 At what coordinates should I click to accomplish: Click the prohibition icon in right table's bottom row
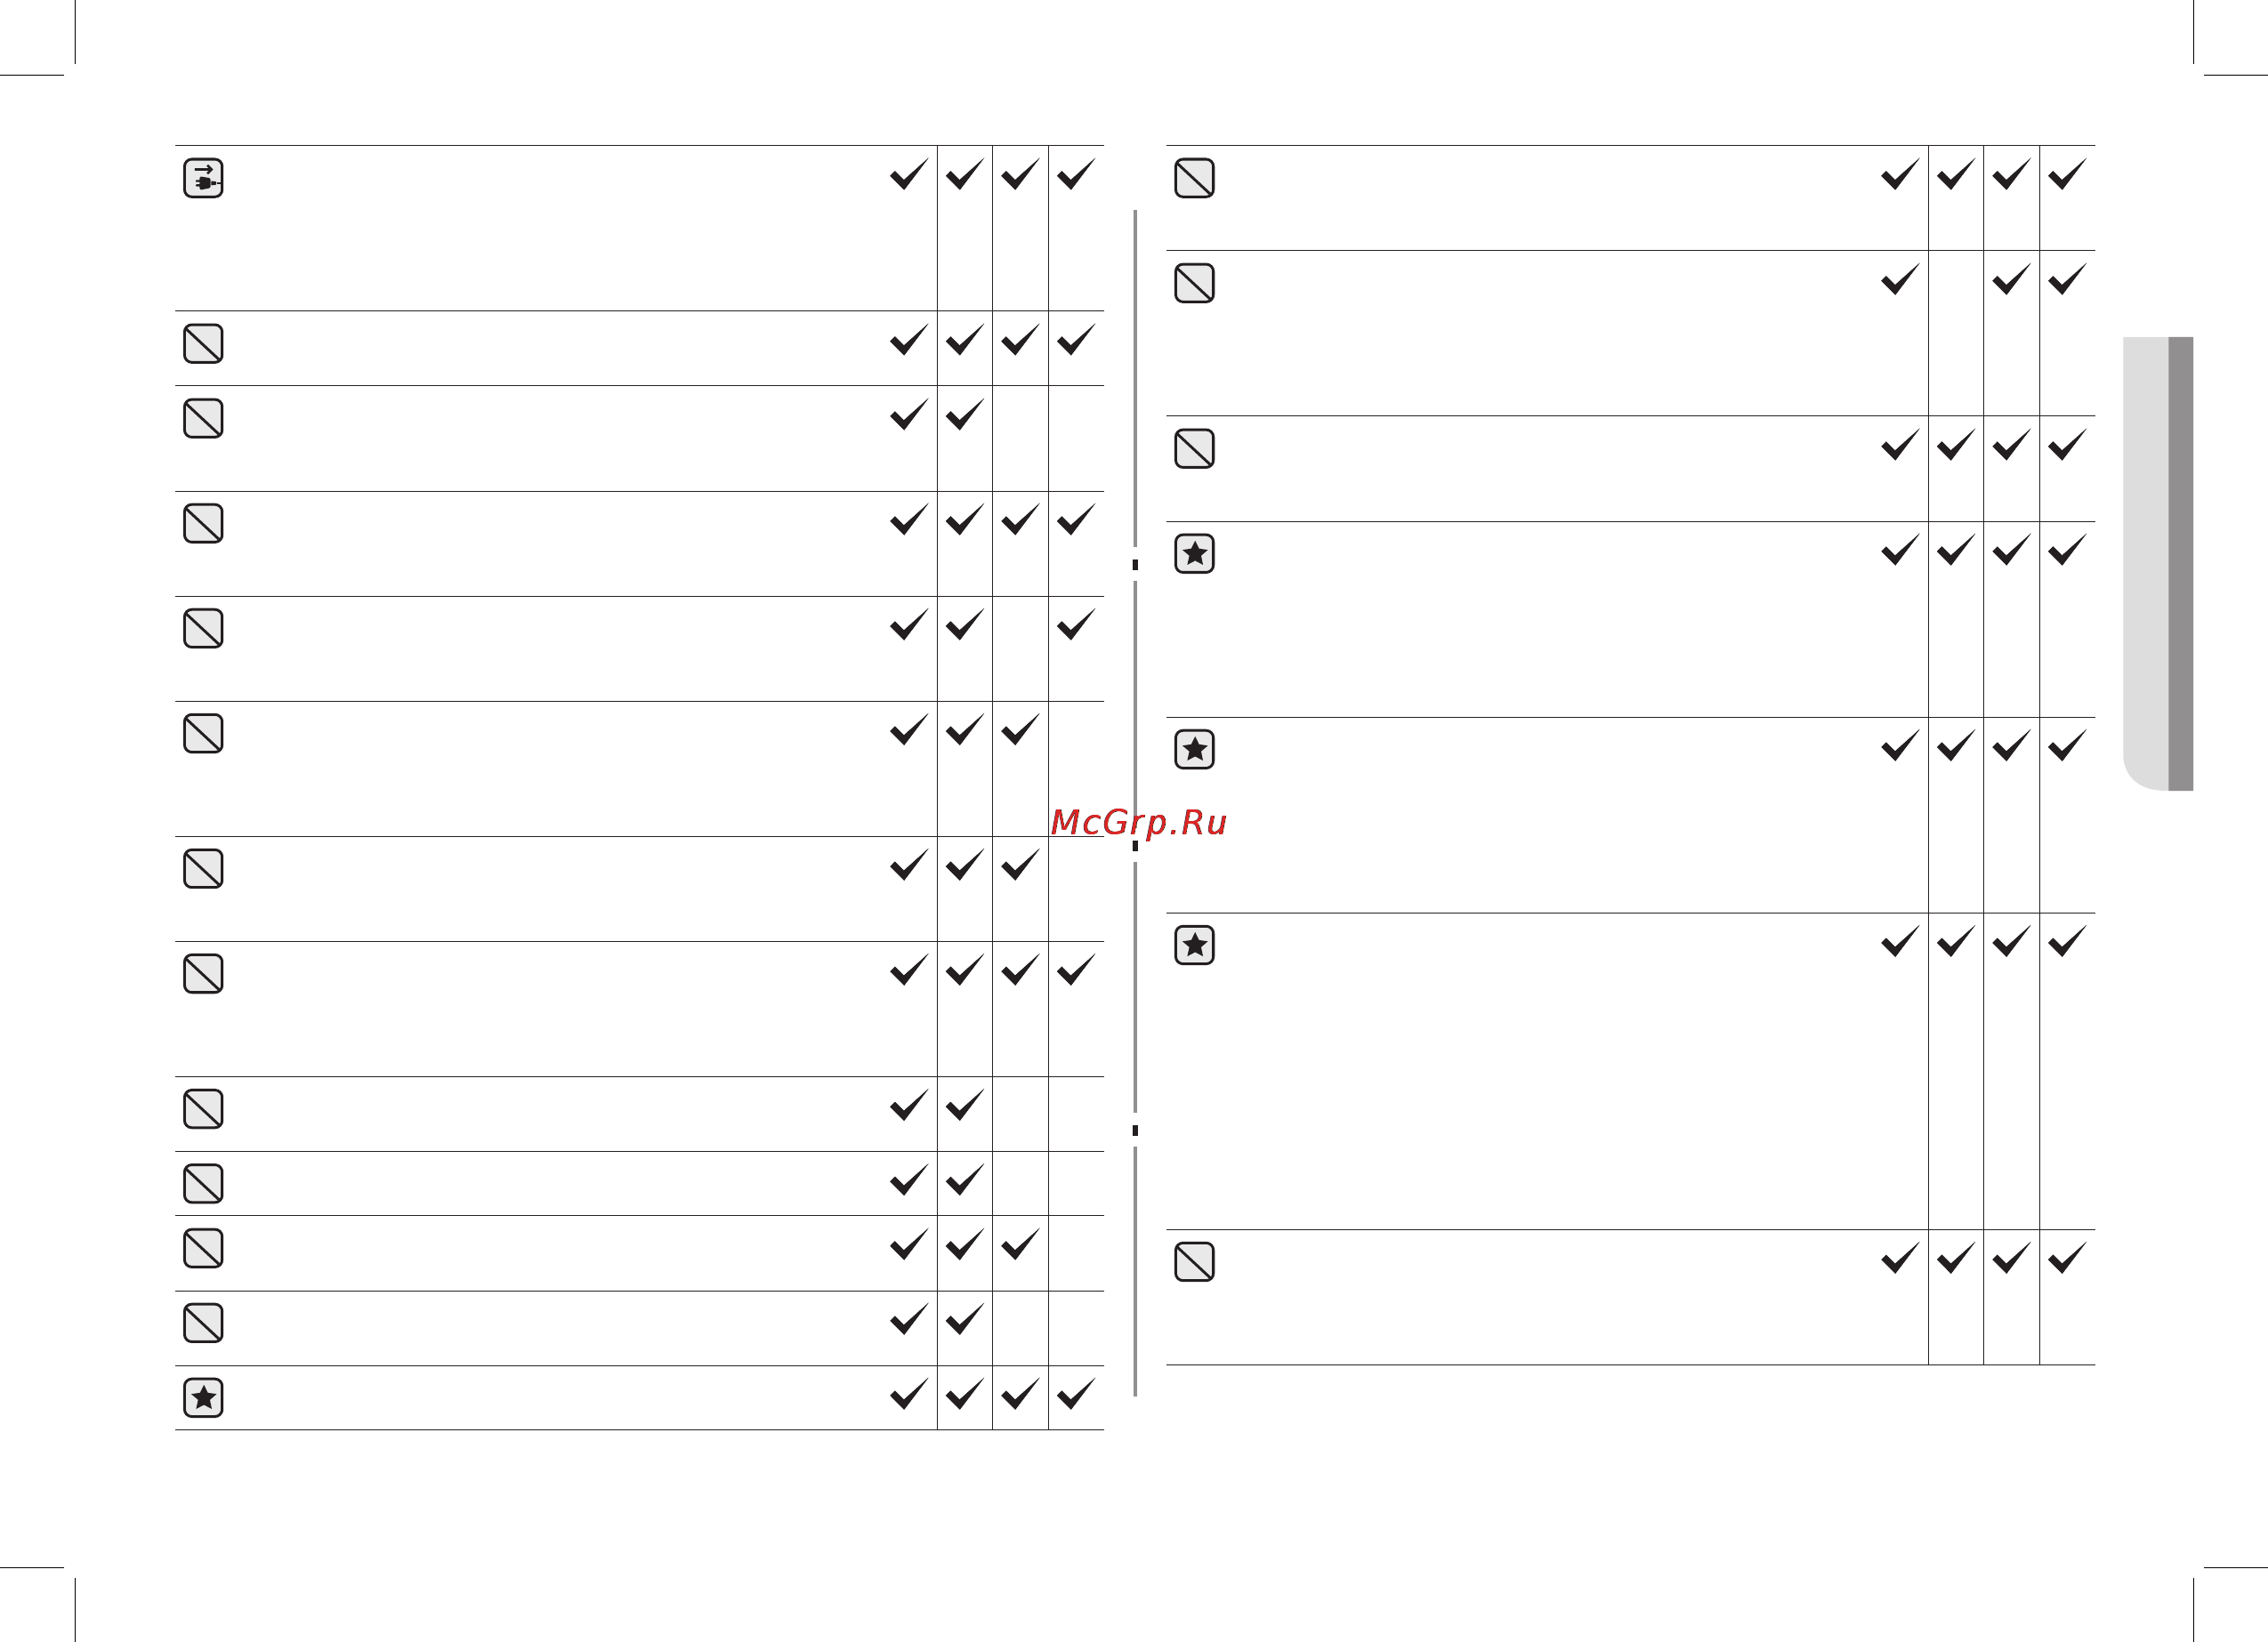click(1194, 1262)
